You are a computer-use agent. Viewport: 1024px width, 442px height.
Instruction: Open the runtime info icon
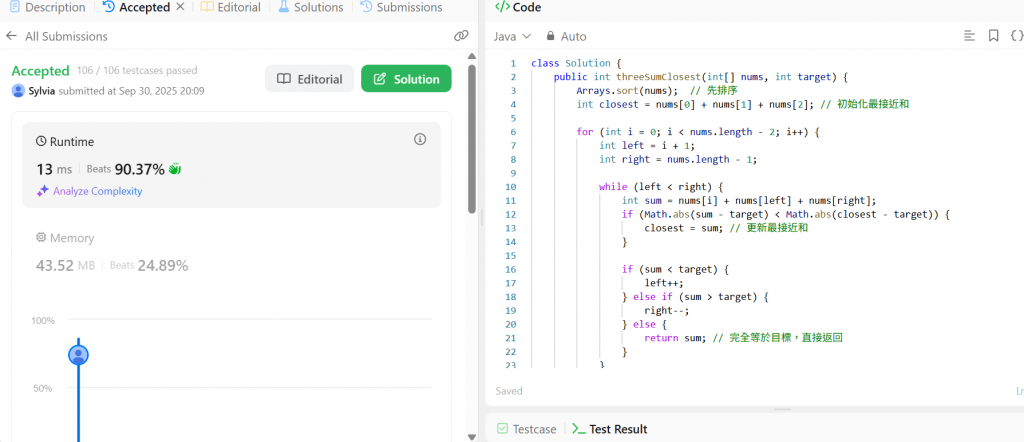tap(420, 139)
